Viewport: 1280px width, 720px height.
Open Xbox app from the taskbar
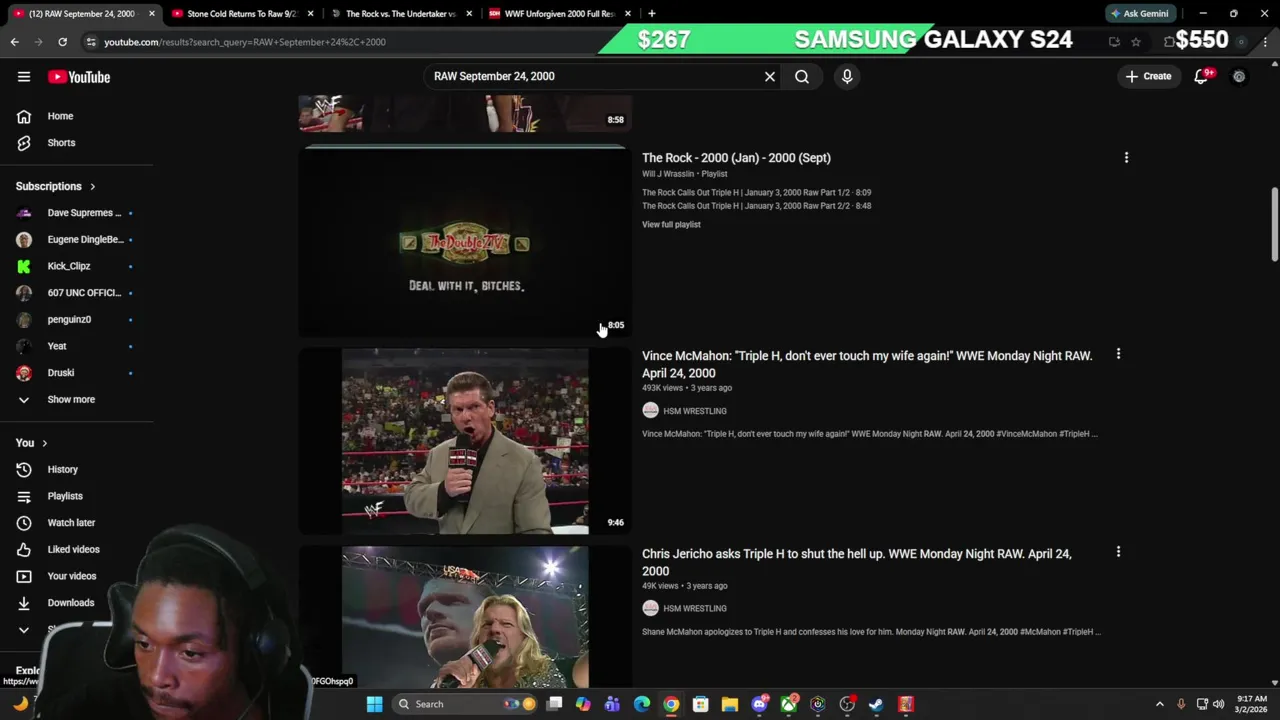tap(789, 704)
